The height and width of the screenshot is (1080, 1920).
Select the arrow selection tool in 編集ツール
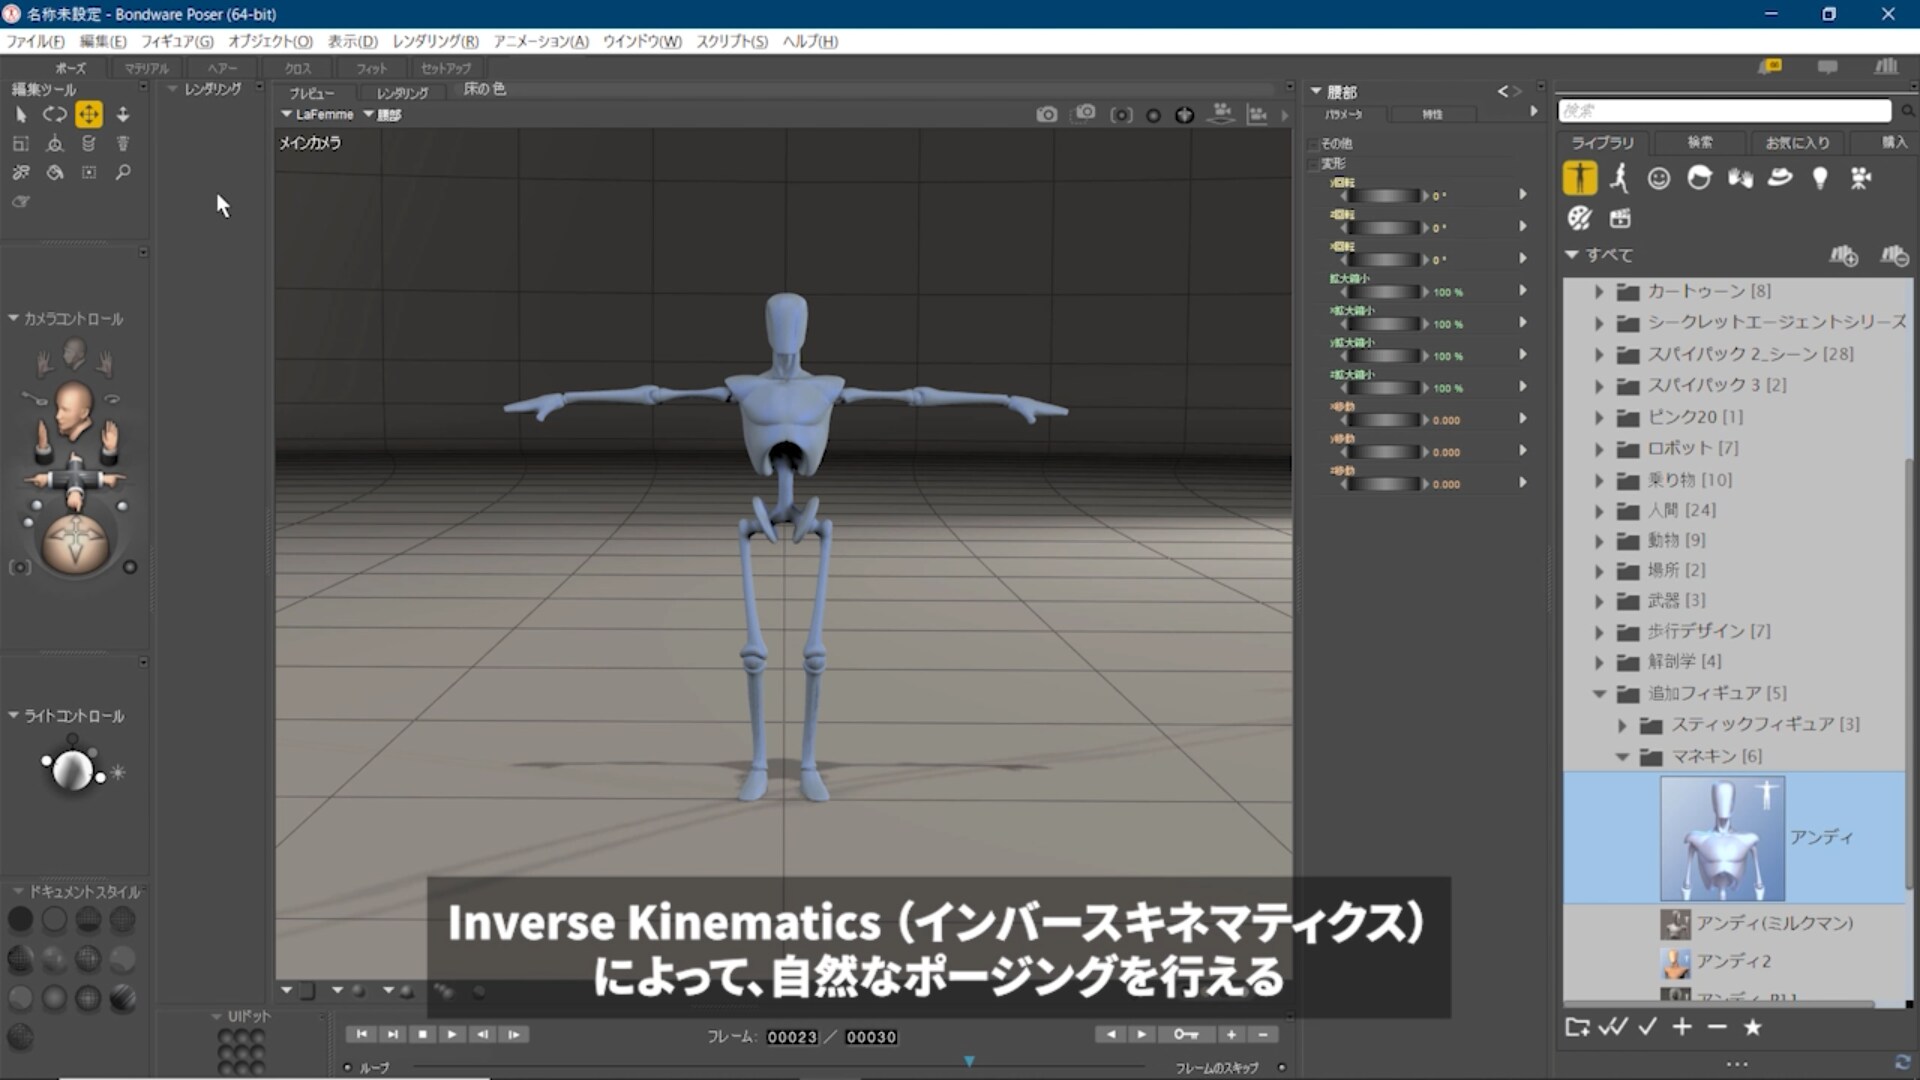click(x=21, y=115)
